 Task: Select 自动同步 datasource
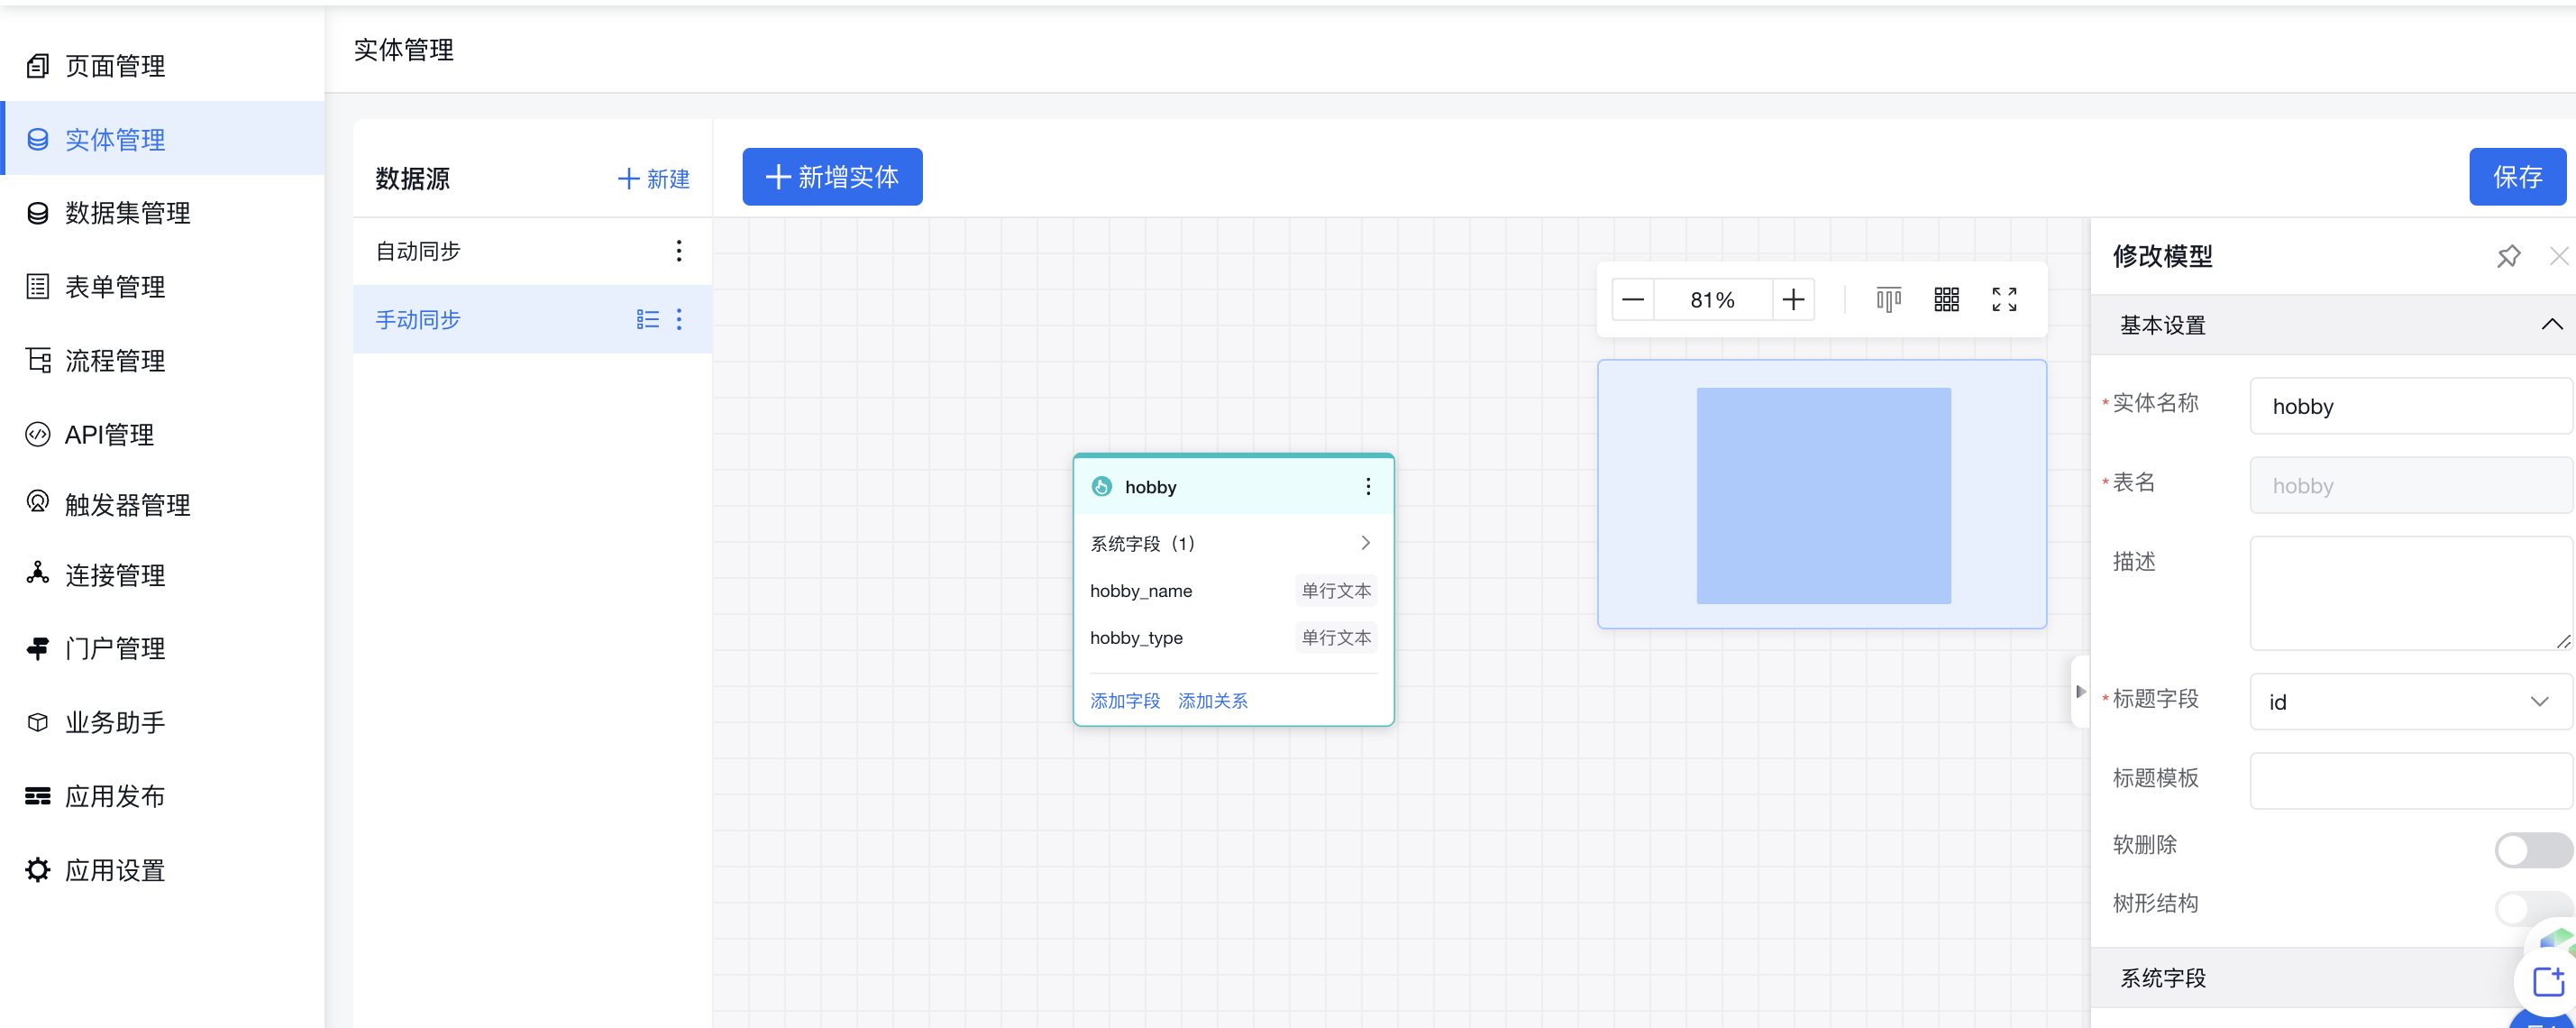pos(532,251)
